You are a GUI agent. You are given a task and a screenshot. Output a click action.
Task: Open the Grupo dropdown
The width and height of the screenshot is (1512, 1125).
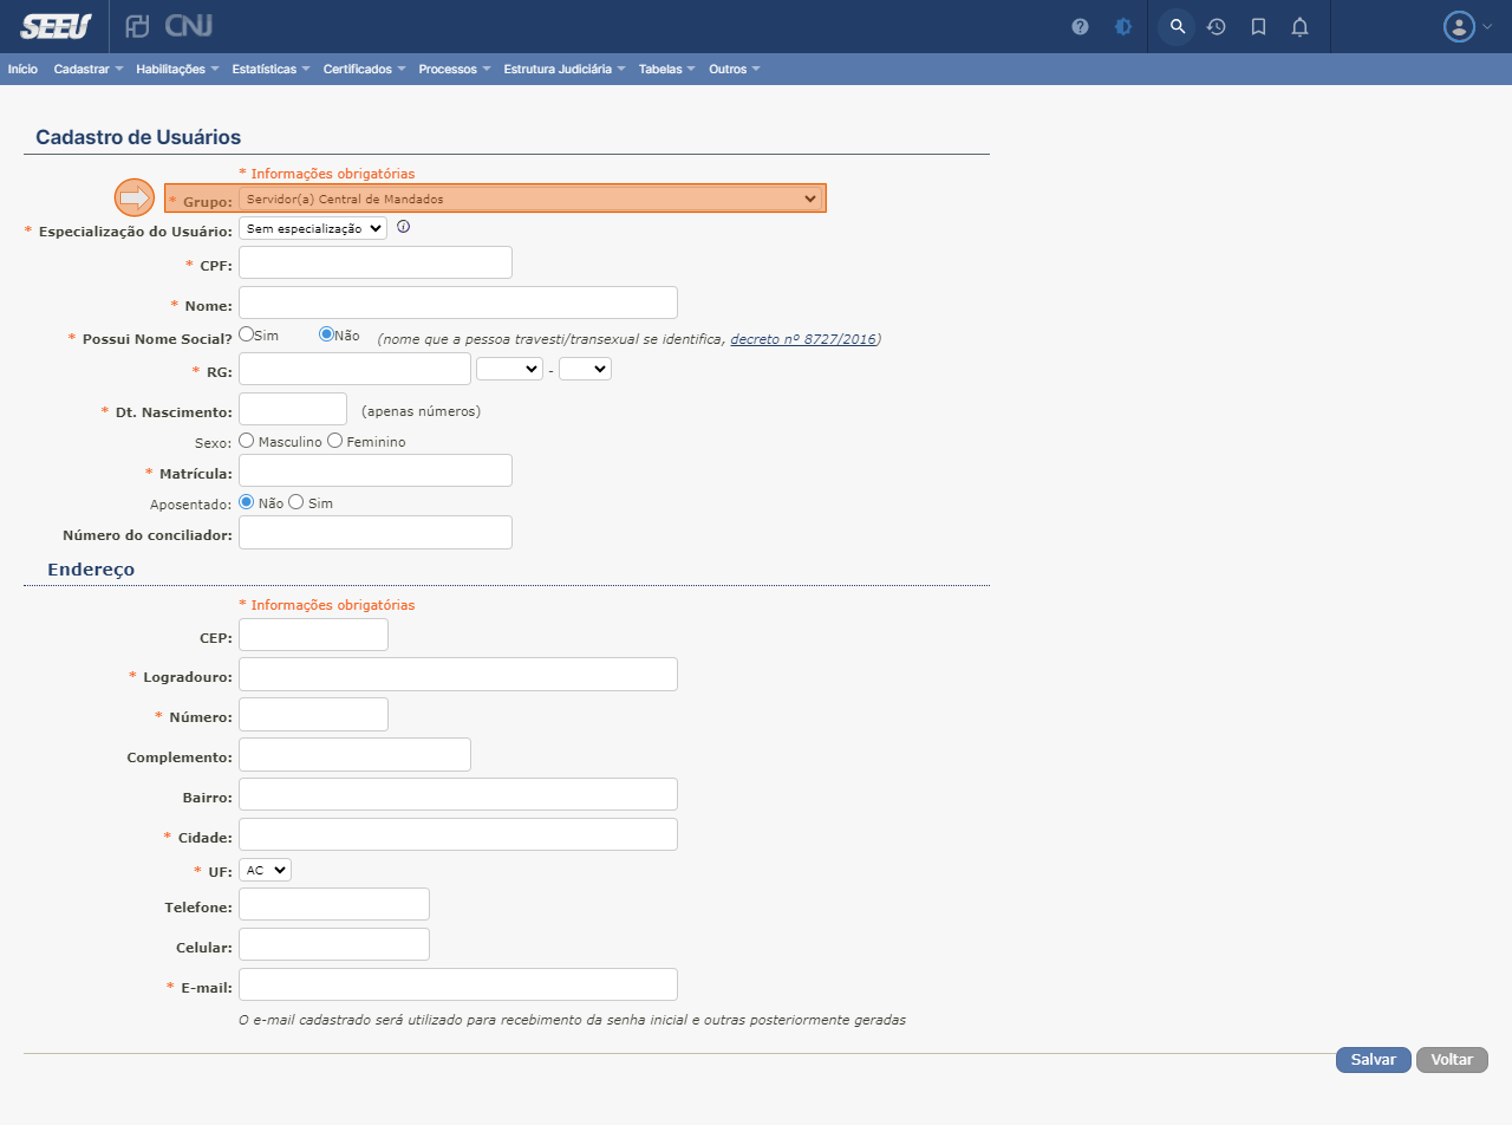click(x=531, y=199)
